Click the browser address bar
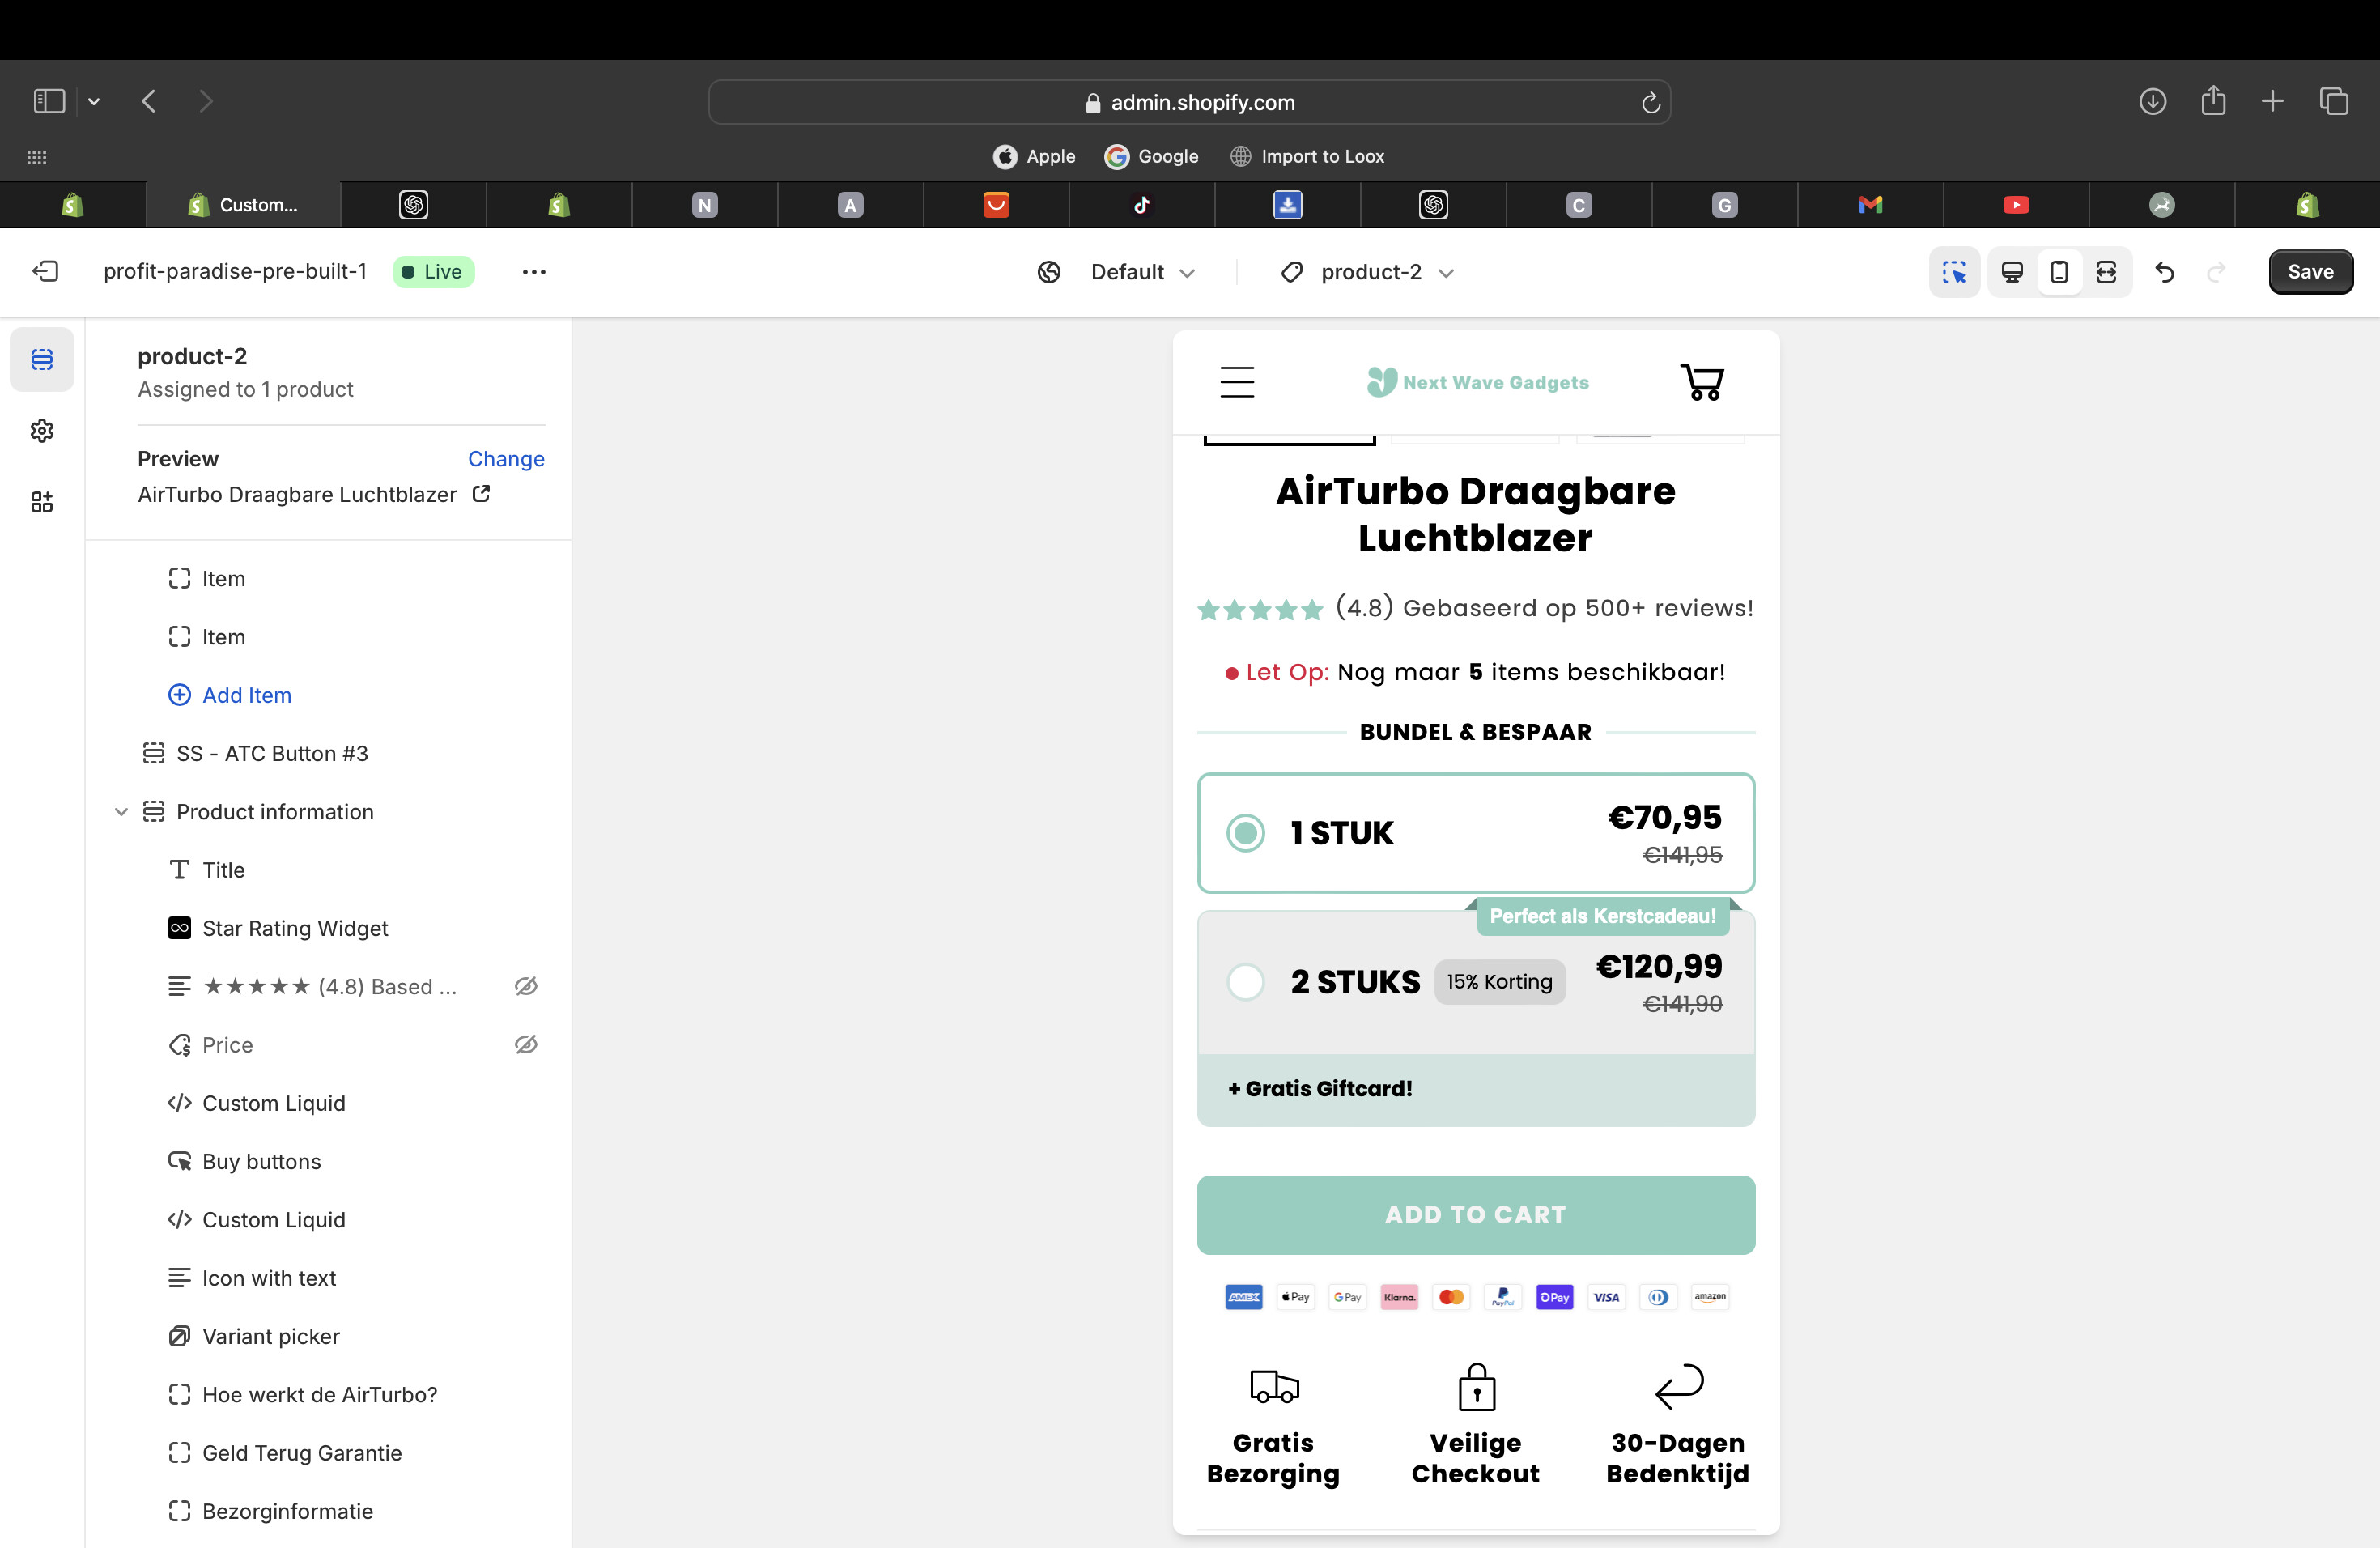 coord(1189,102)
